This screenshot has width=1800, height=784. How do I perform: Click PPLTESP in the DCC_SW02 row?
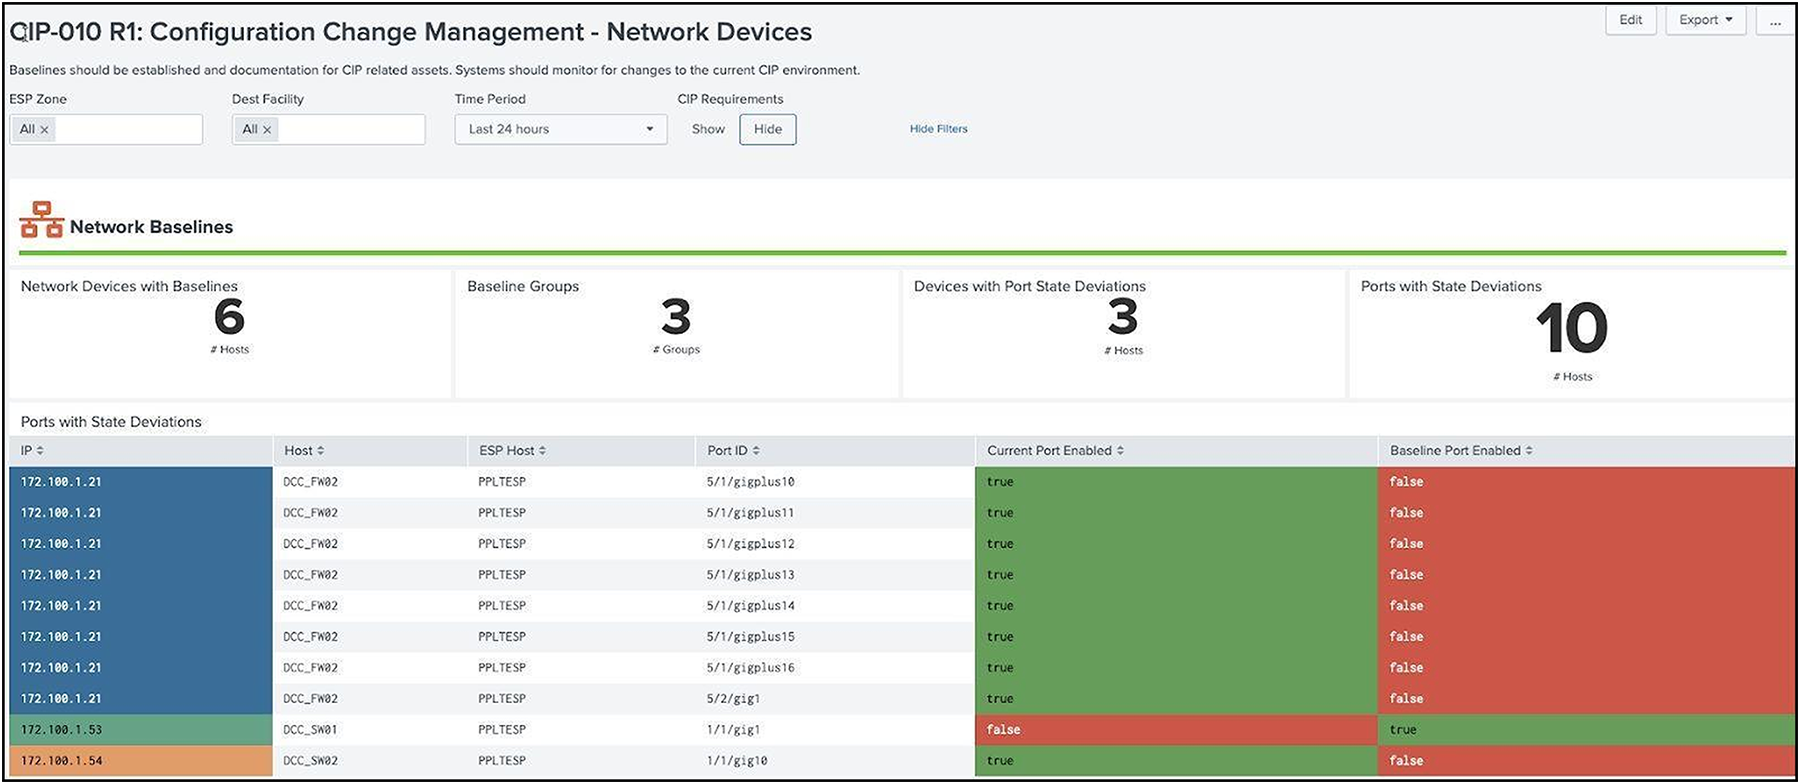[502, 761]
